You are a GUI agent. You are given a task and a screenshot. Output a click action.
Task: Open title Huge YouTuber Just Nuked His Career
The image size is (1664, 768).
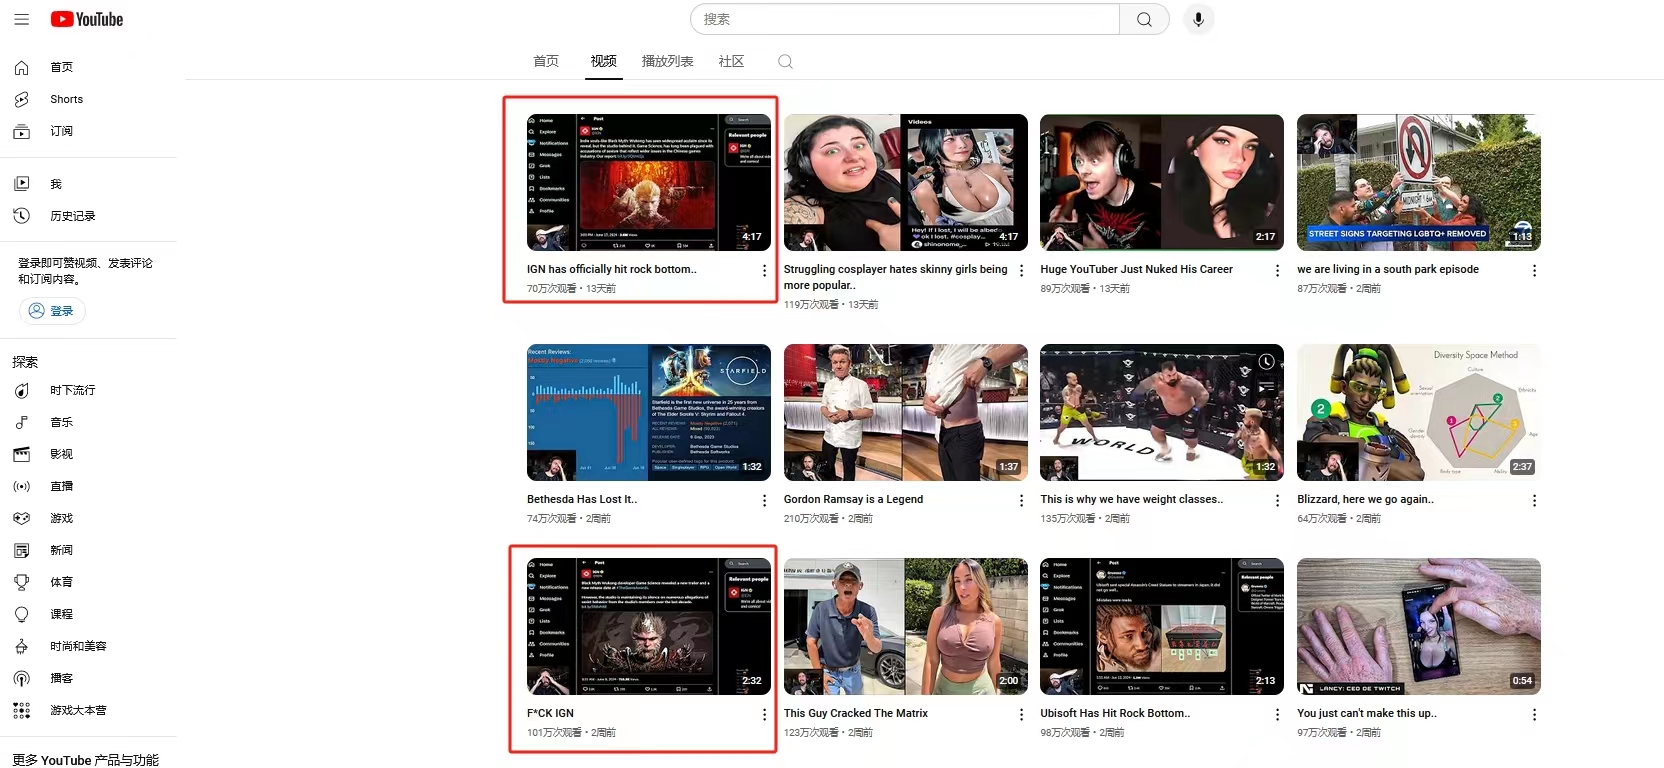1136,269
